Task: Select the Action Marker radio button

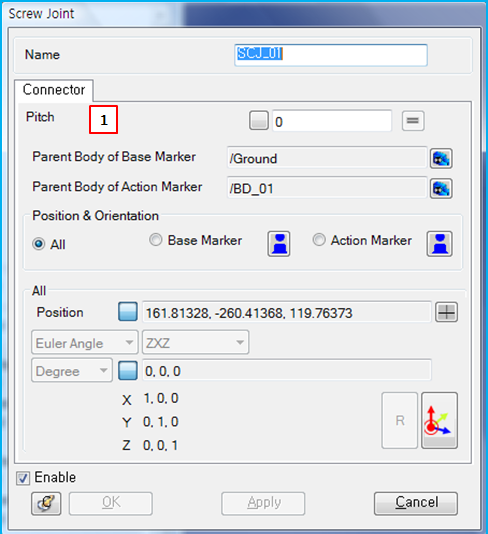Action: [319, 240]
